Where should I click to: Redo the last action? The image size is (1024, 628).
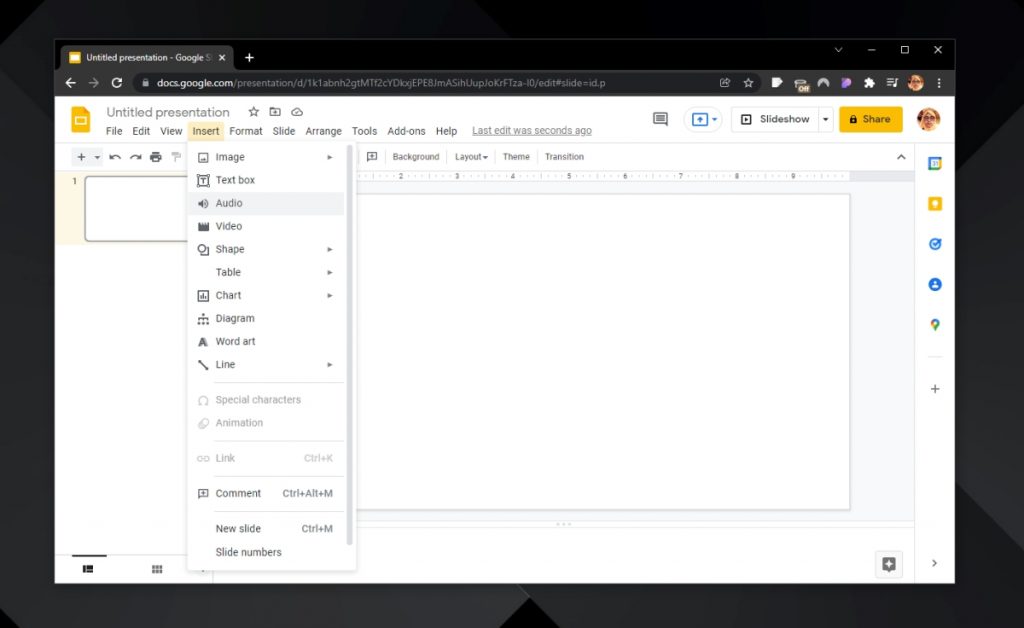pos(135,157)
